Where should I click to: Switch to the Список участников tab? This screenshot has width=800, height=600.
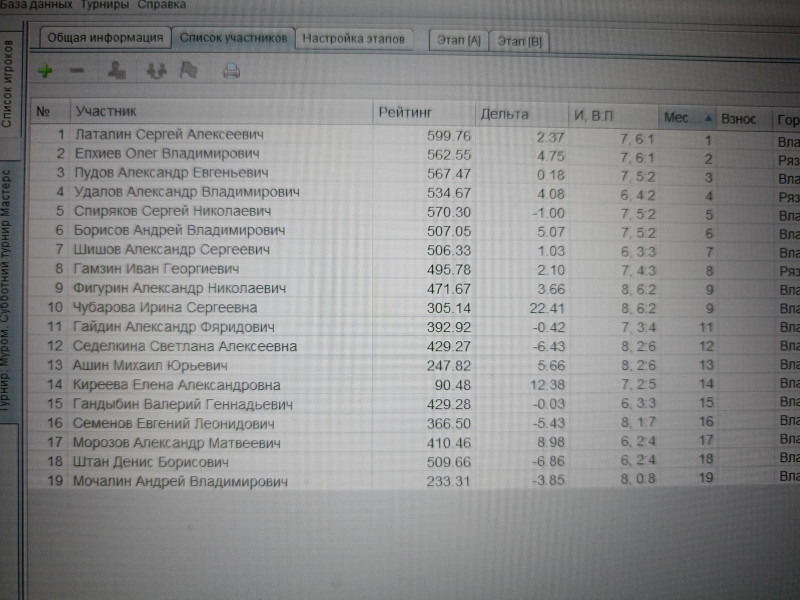tap(233, 38)
